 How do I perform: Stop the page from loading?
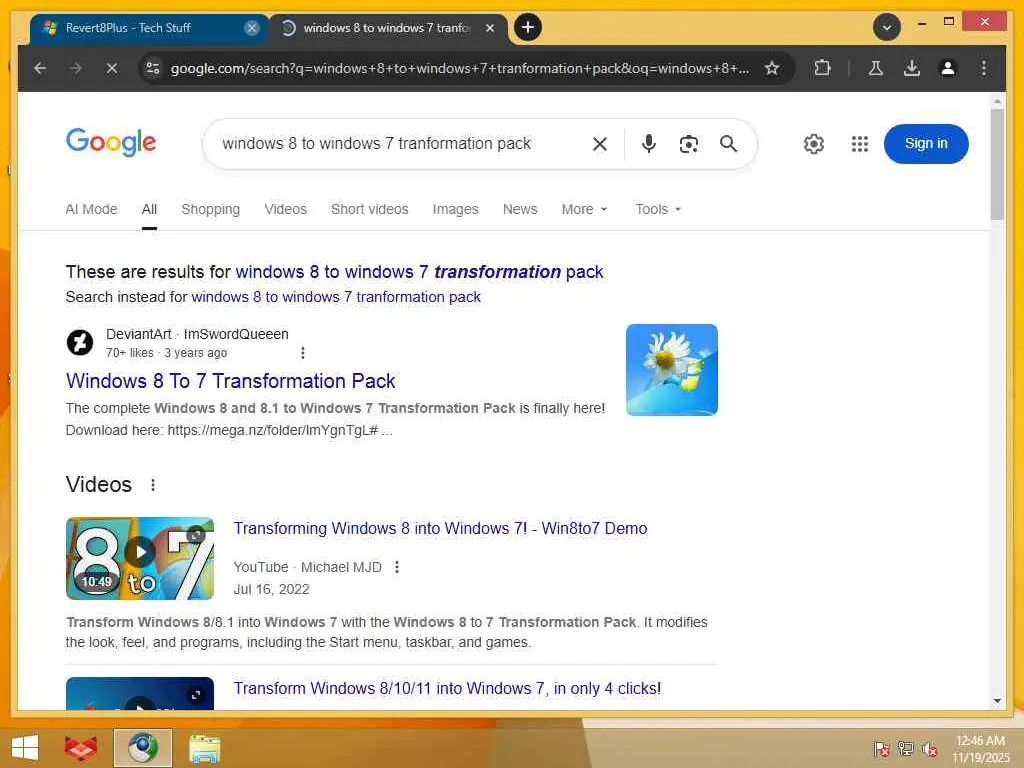coord(112,68)
